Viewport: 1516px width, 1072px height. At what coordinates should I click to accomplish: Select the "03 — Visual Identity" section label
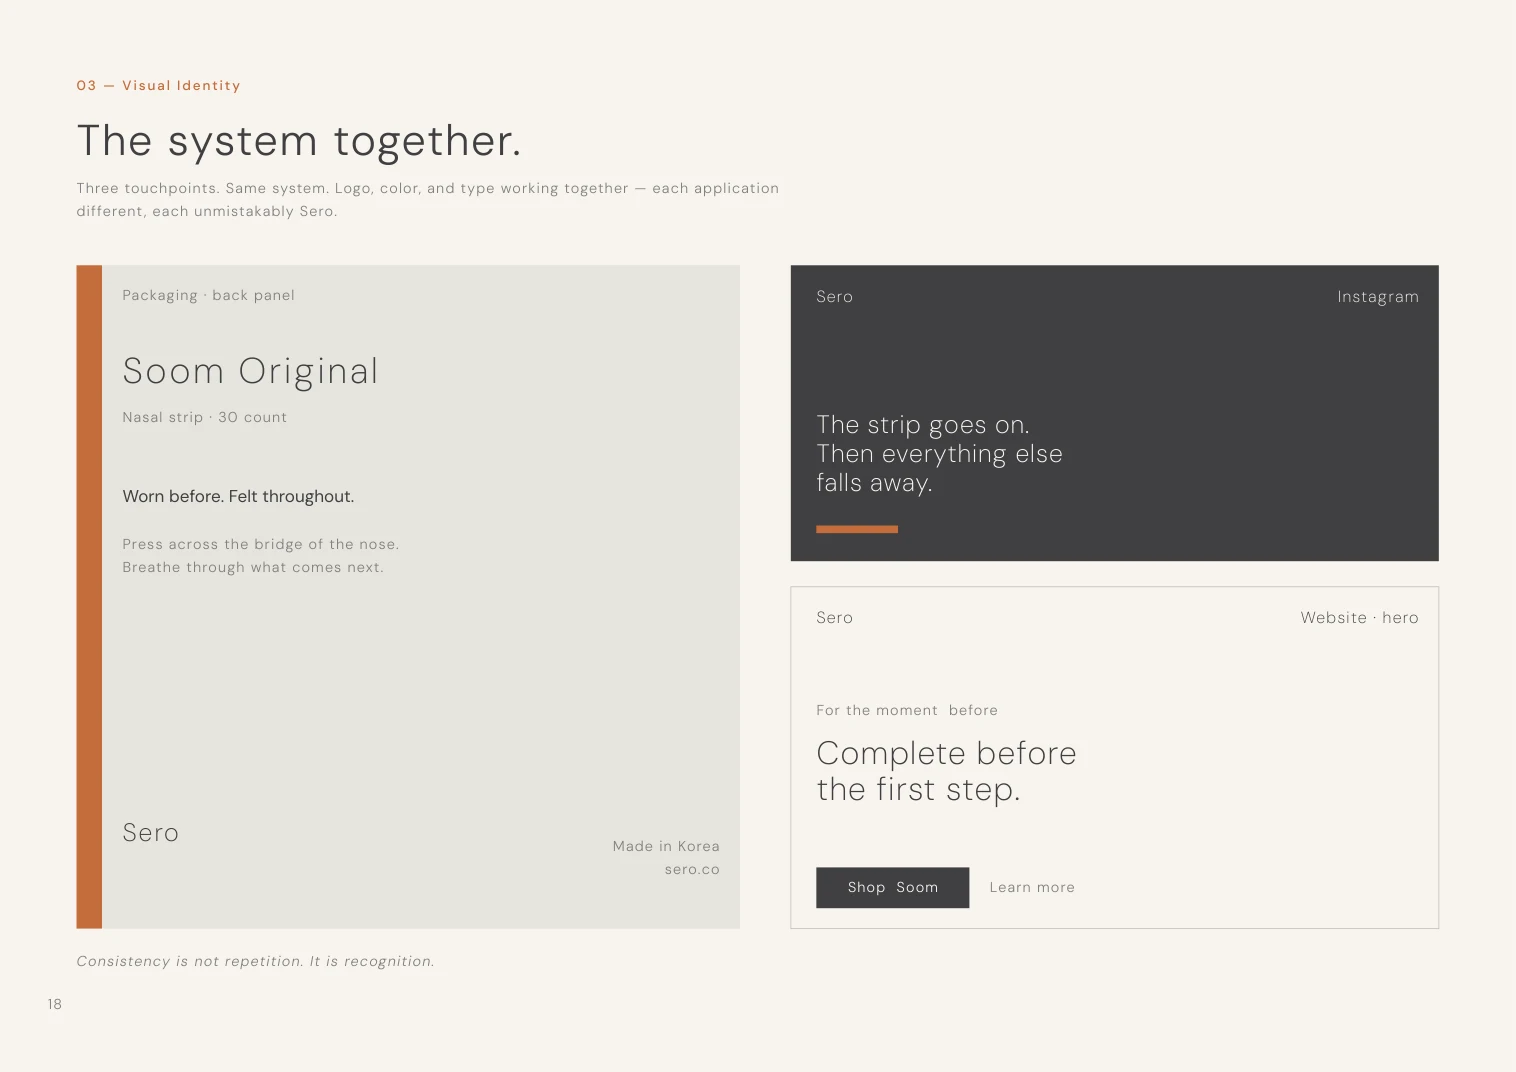pos(158,85)
